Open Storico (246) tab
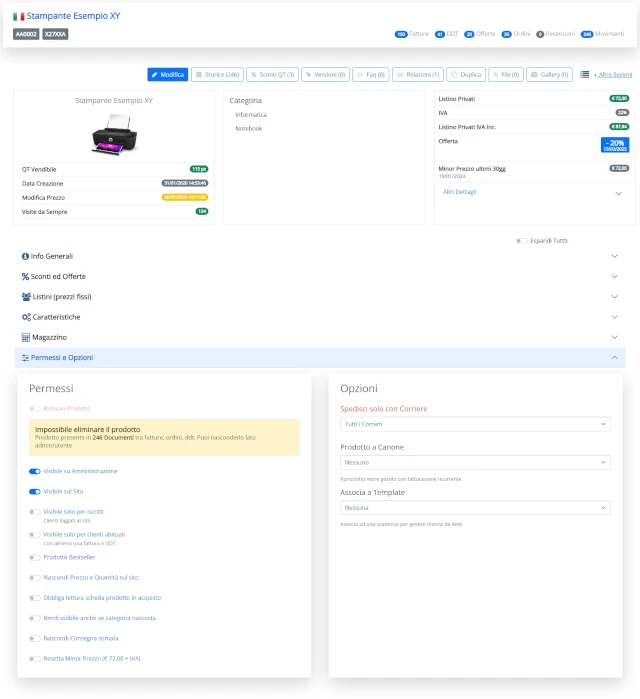The width and height of the screenshot is (640, 699). click(217, 74)
